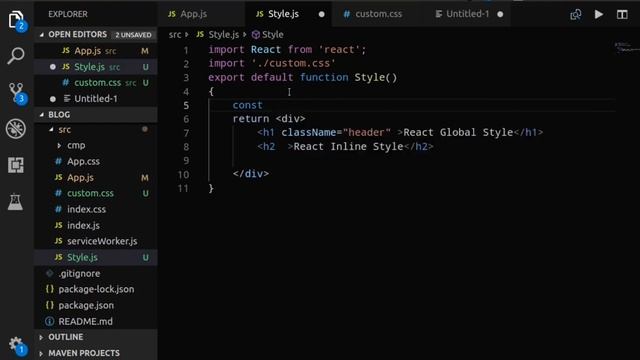Open serviceWorker.js in the file tree
Viewport: 640px width, 360px height.
pos(96,241)
